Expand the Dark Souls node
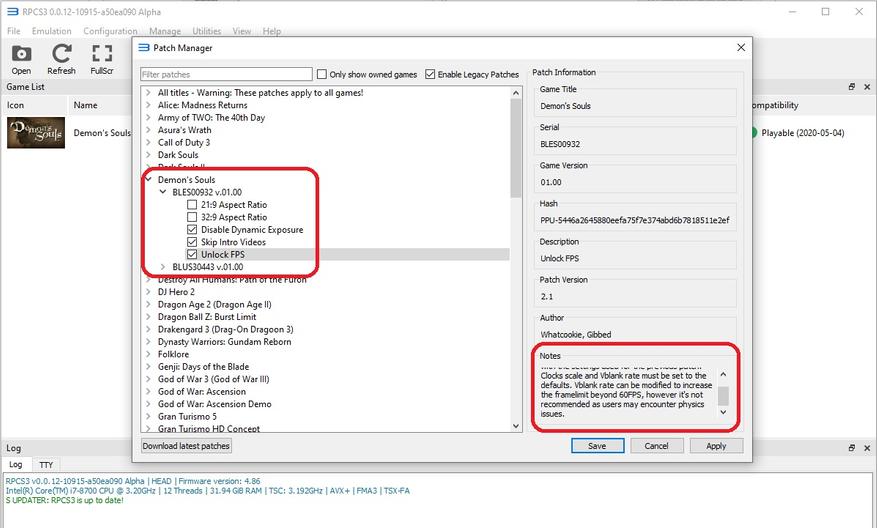The width and height of the screenshot is (877, 528). [148, 155]
